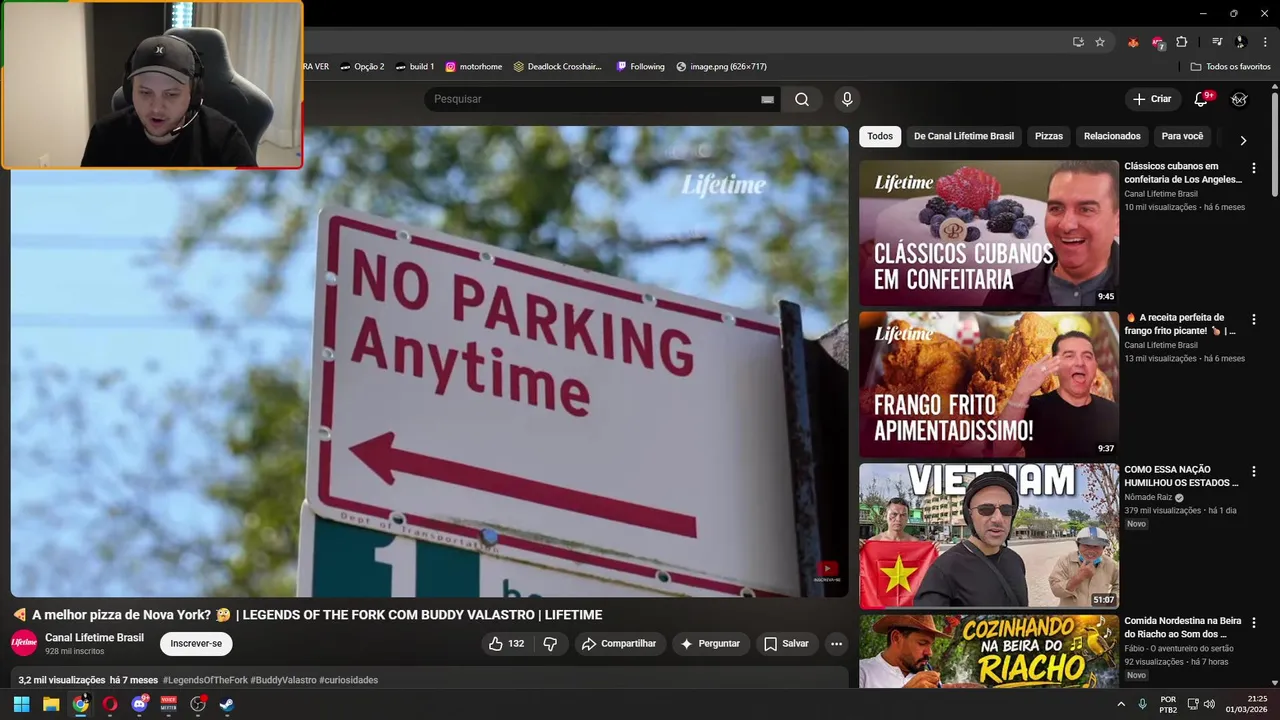The height and width of the screenshot is (720, 1280).
Task: Open options for COMO ESSA NAÇÃO video
Action: (x=1254, y=471)
